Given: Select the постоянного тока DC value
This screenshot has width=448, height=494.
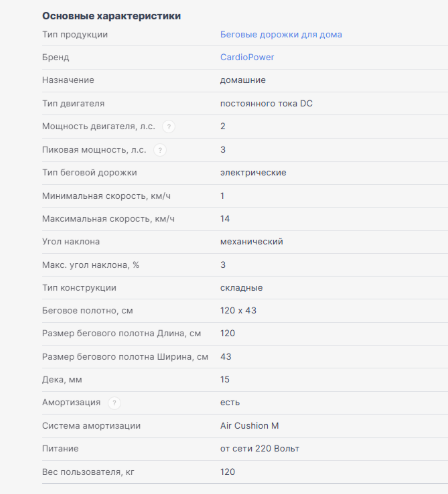Looking at the screenshot, I should (266, 104).
